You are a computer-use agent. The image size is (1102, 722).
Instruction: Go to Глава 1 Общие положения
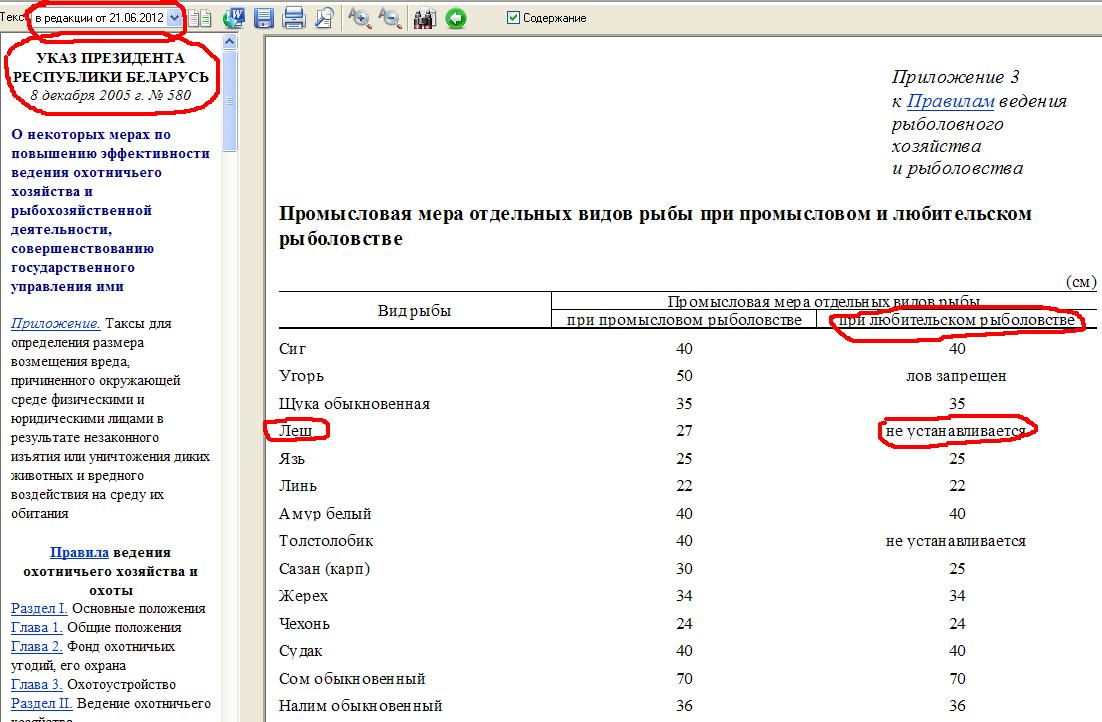tap(37, 627)
